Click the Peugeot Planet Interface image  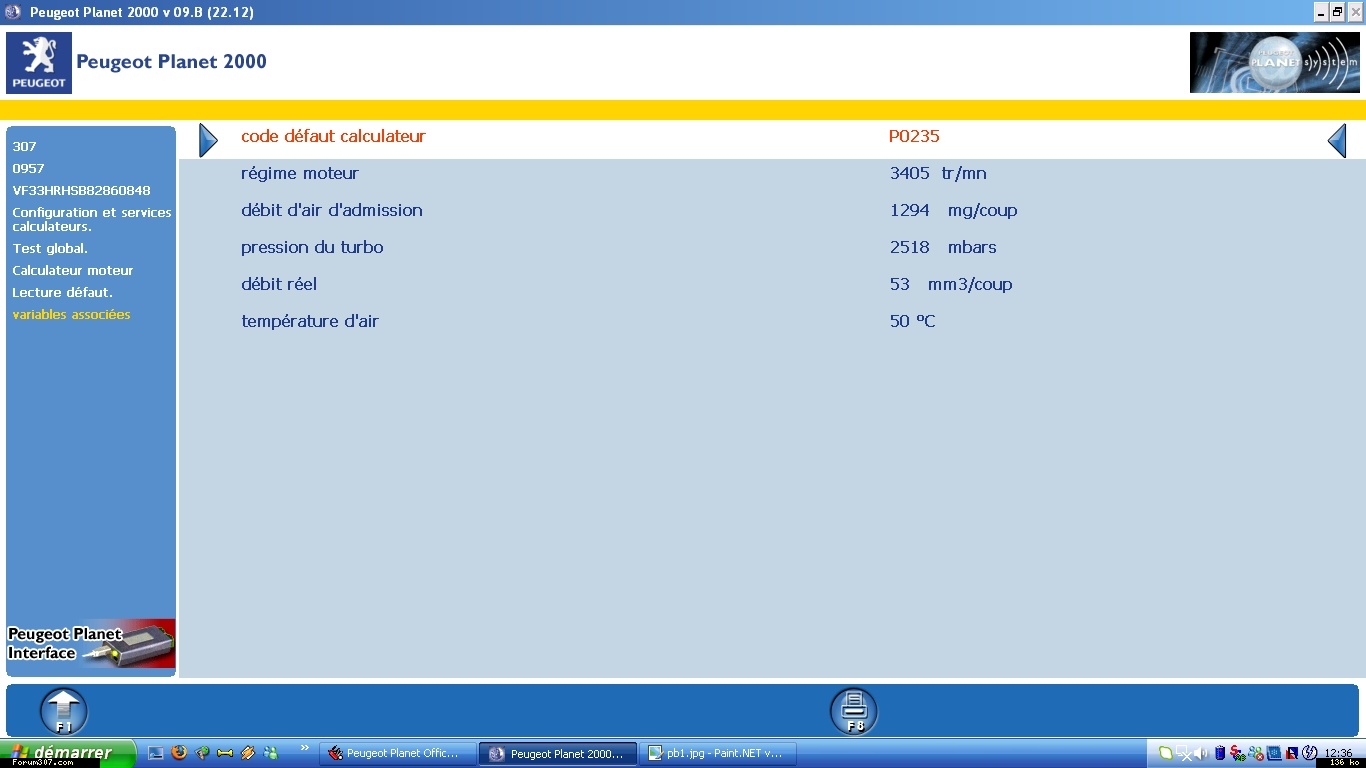tap(91, 644)
